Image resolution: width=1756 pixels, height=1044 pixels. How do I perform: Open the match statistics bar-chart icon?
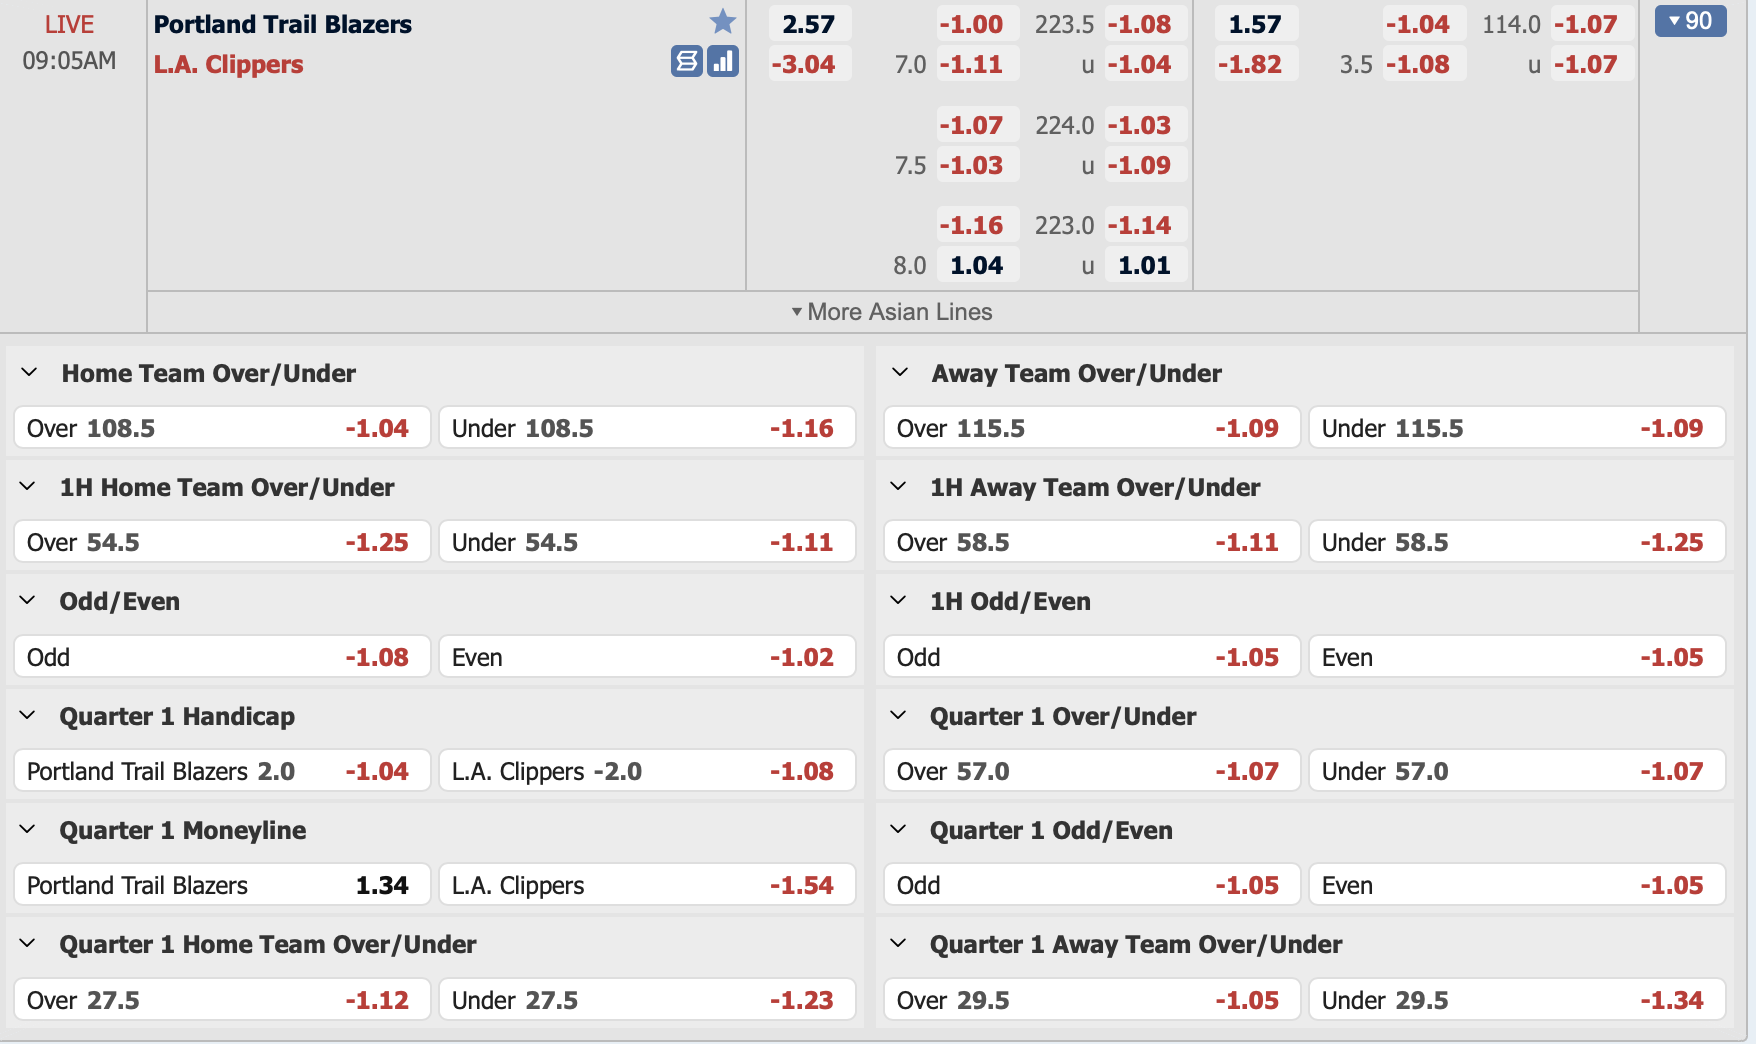723,62
